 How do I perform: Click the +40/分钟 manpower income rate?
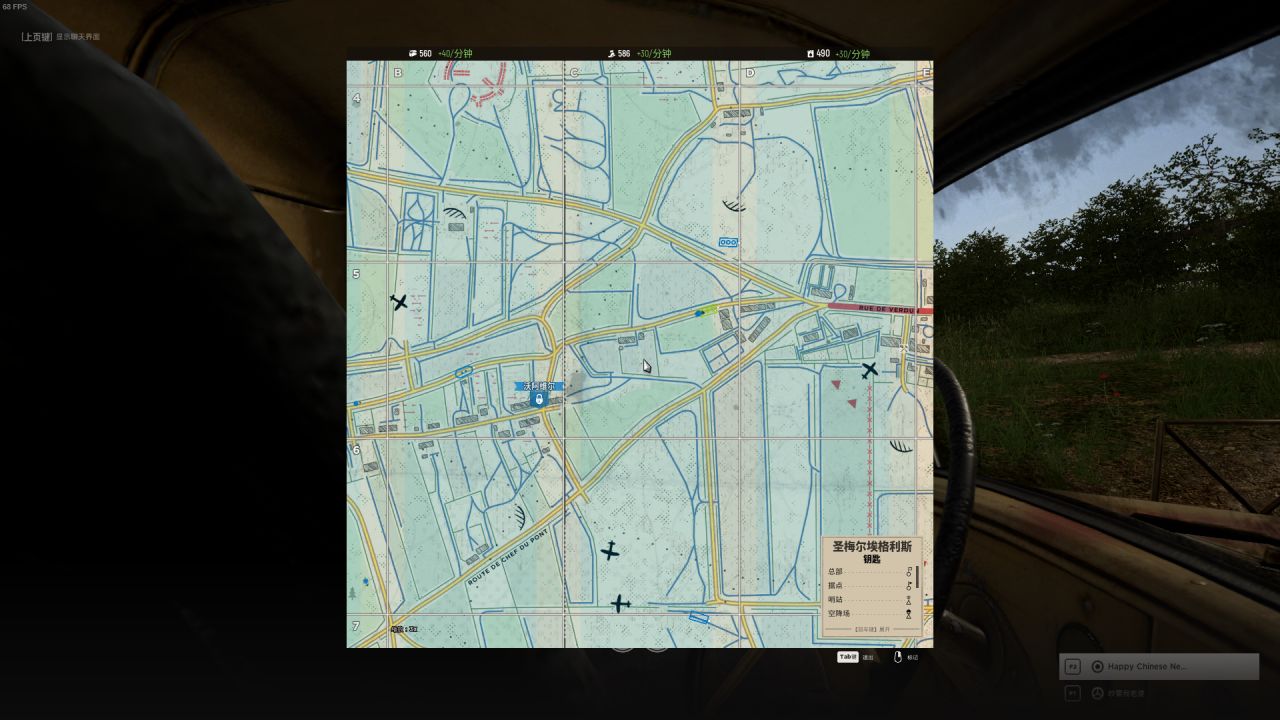pyautogui.click(x=455, y=54)
